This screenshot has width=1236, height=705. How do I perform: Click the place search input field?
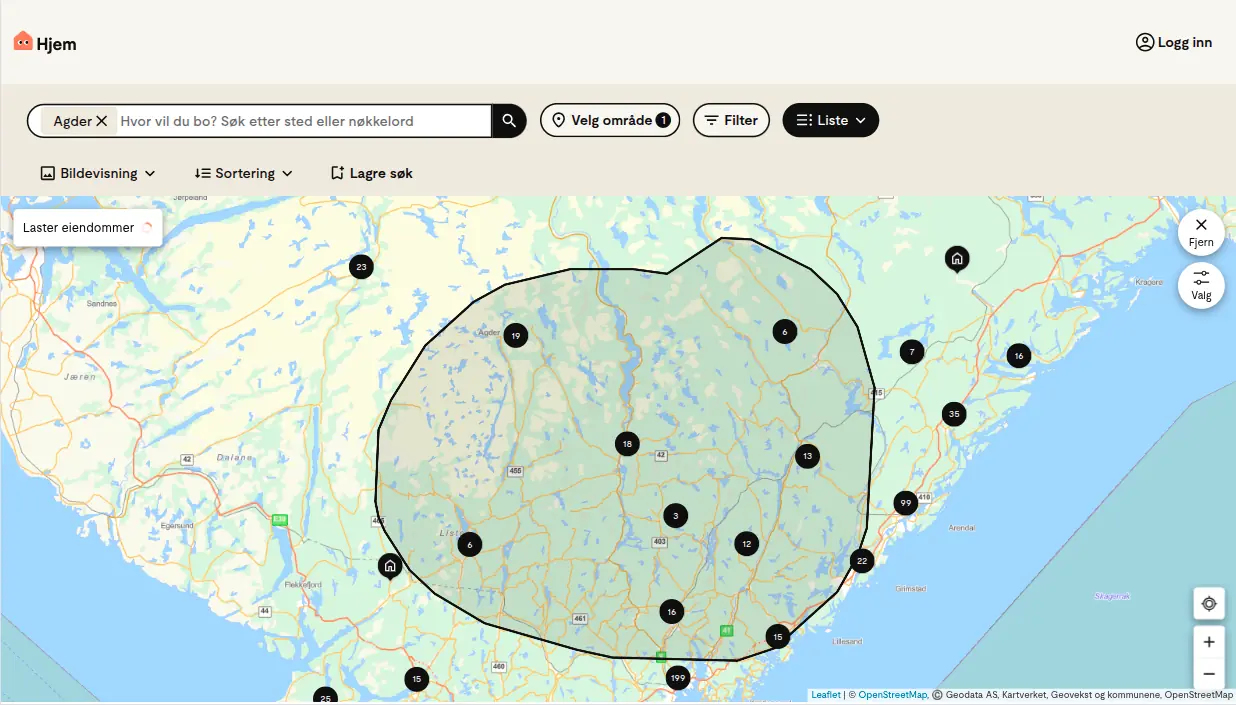coord(300,120)
